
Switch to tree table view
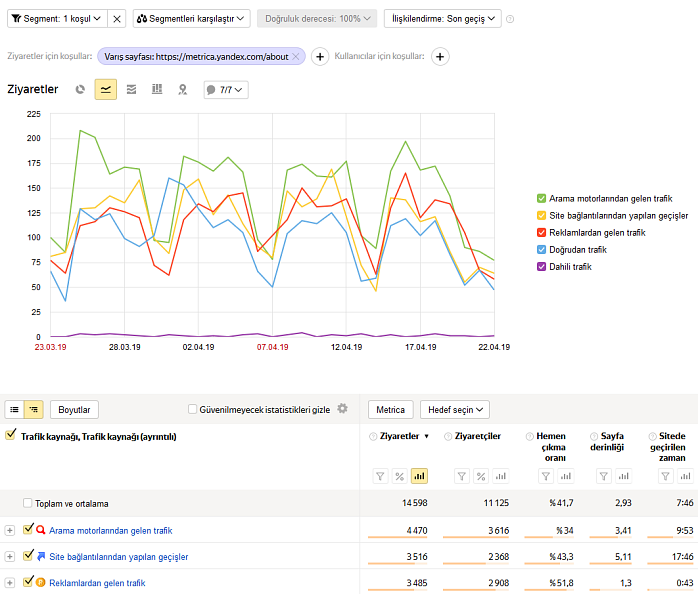click(34, 409)
